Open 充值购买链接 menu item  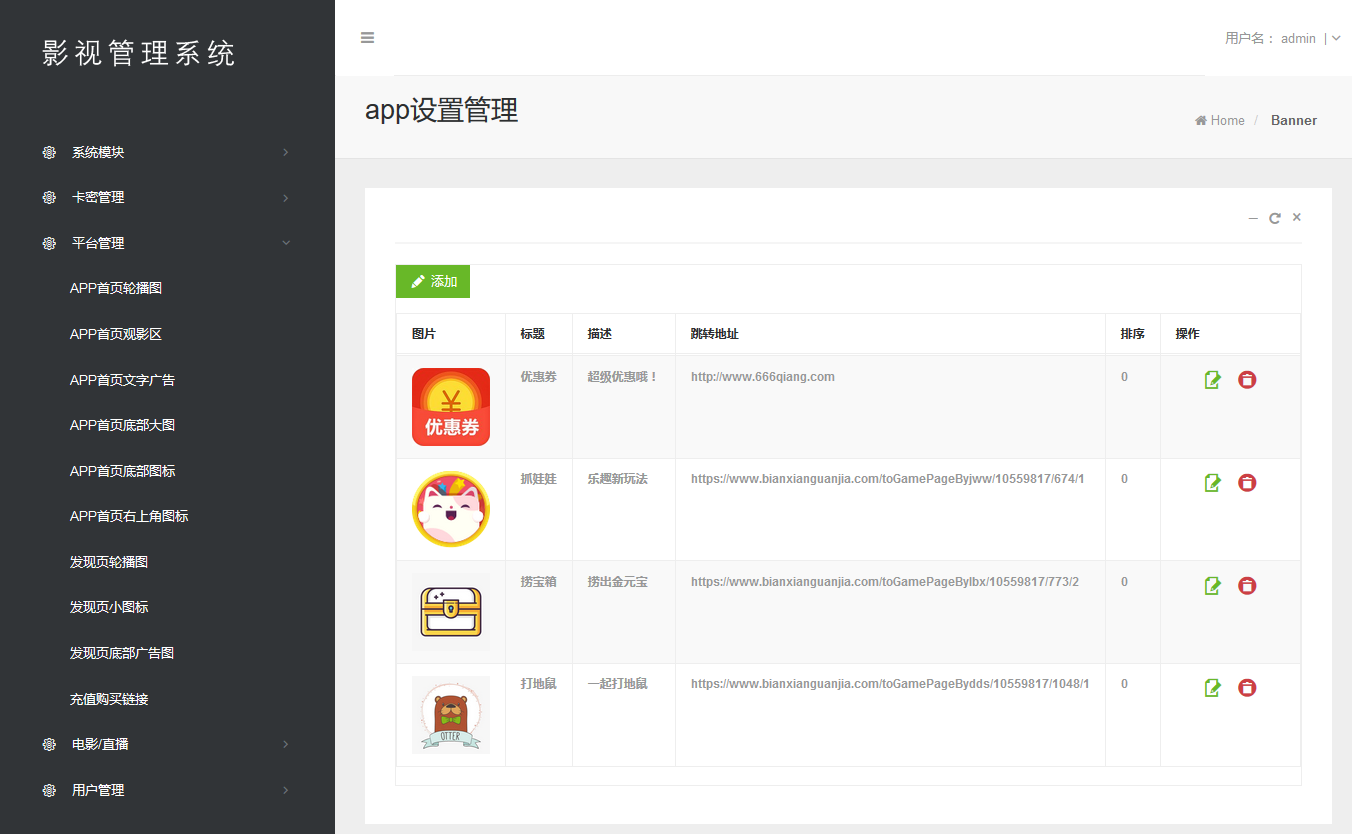(109, 699)
